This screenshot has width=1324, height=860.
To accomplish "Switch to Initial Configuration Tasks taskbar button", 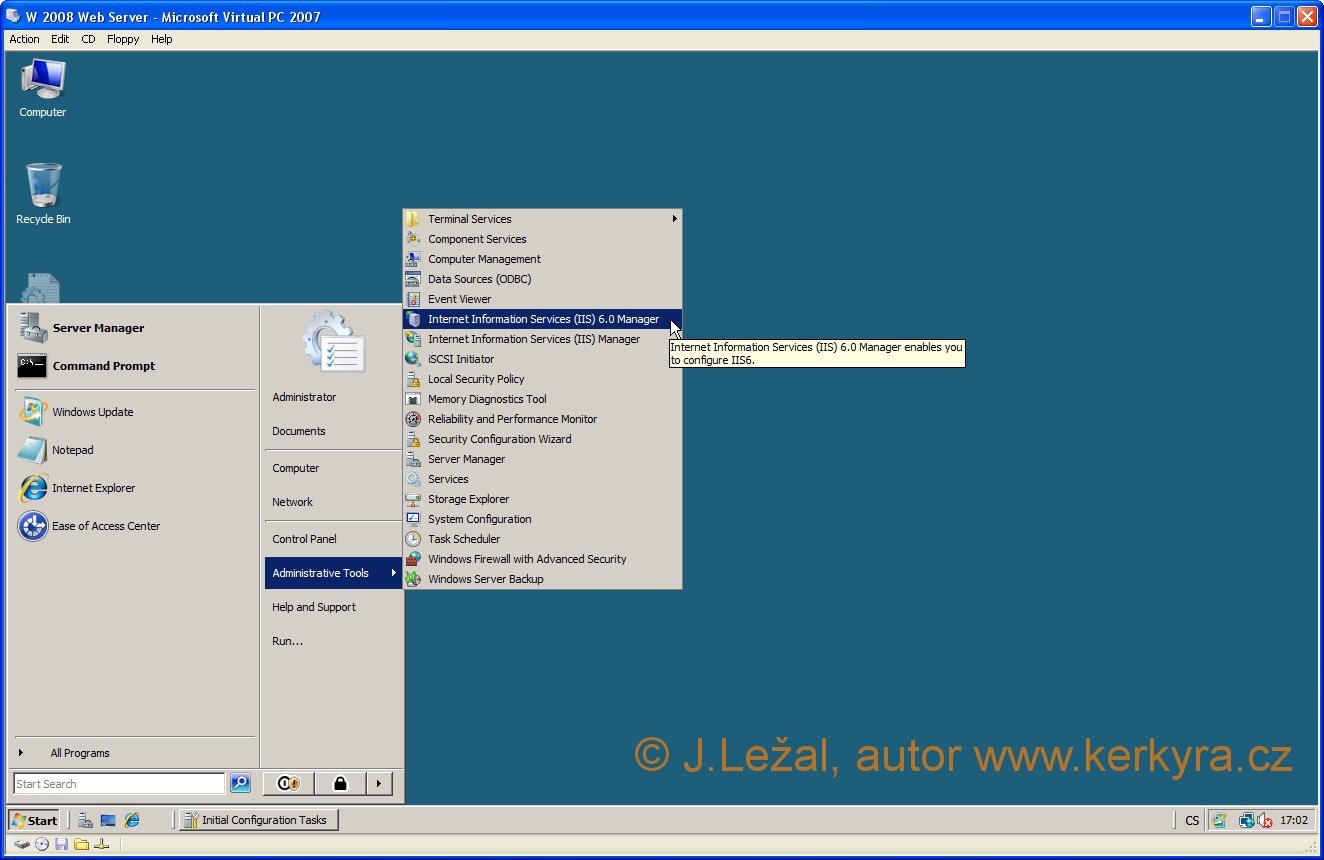I will pyautogui.click(x=259, y=820).
